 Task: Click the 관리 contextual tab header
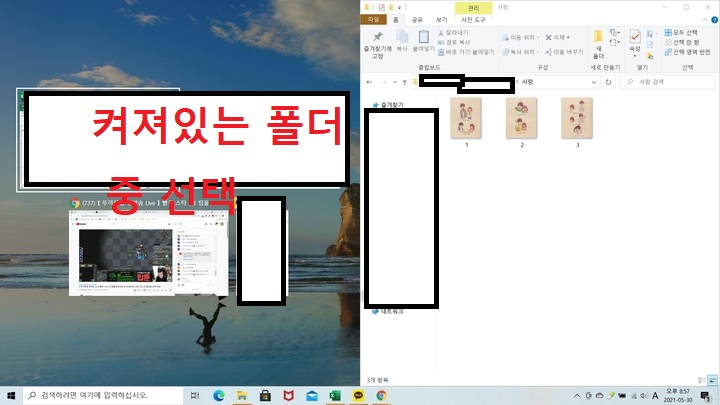tap(473, 8)
